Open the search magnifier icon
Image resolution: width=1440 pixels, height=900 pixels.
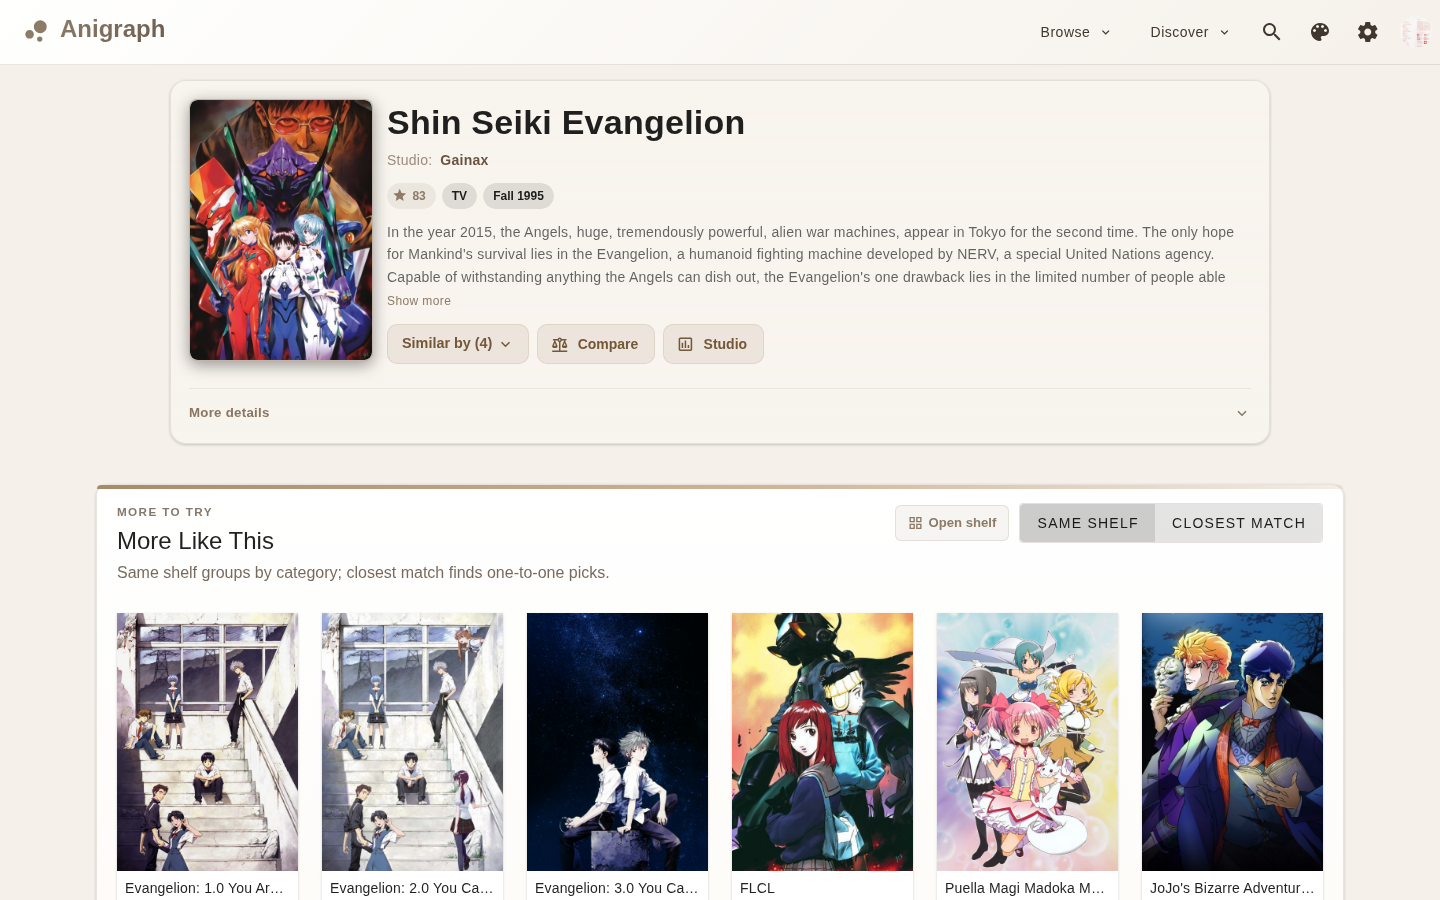(1272, 32)
